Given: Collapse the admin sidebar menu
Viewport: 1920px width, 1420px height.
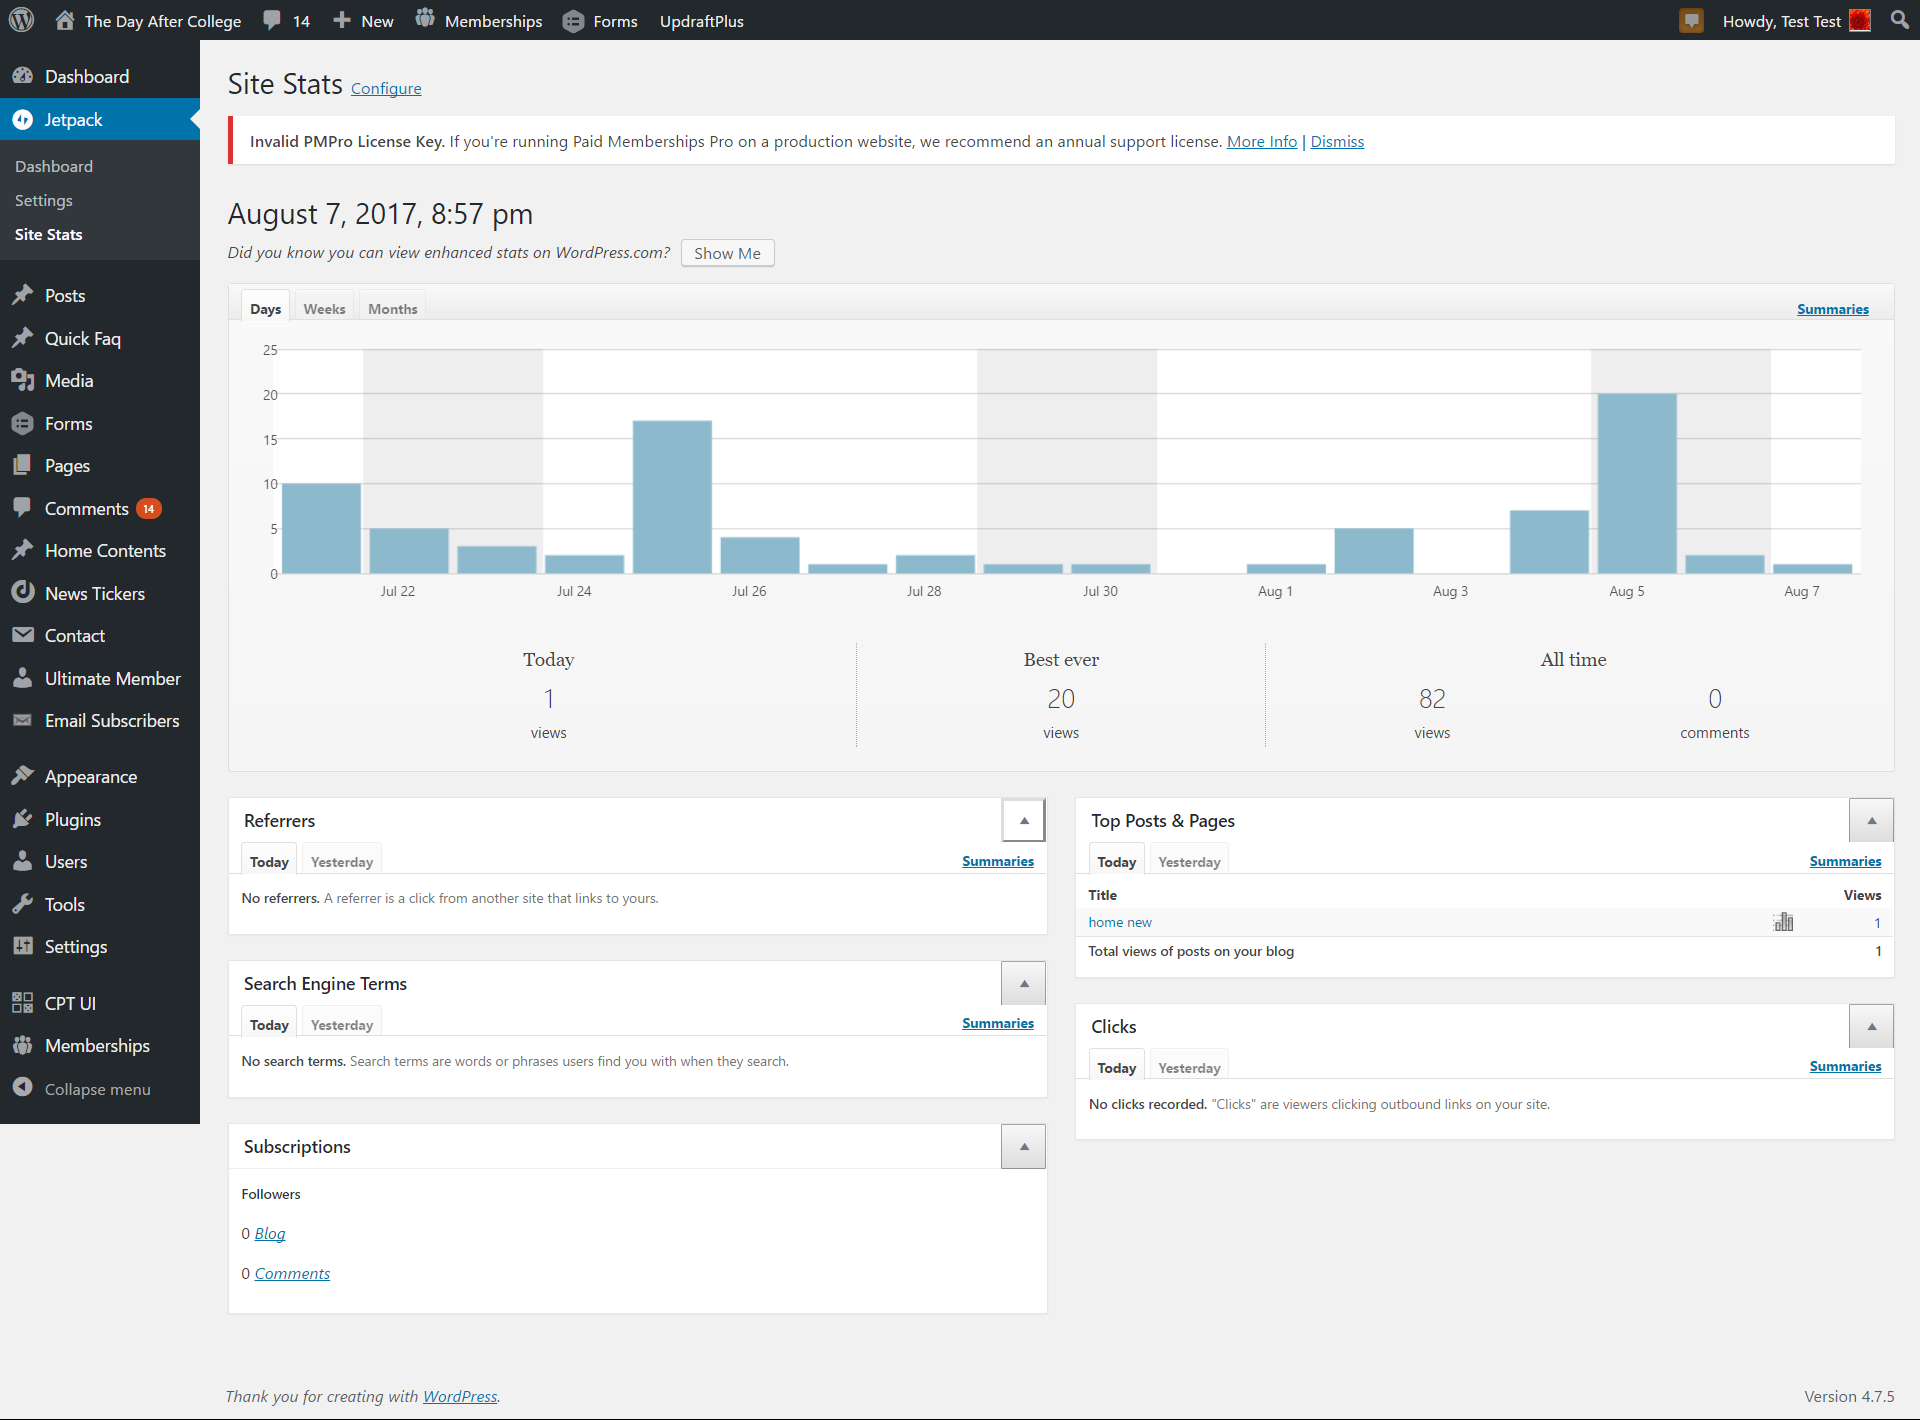Looking at the screenshot, I should click(x=97, y=1090).
